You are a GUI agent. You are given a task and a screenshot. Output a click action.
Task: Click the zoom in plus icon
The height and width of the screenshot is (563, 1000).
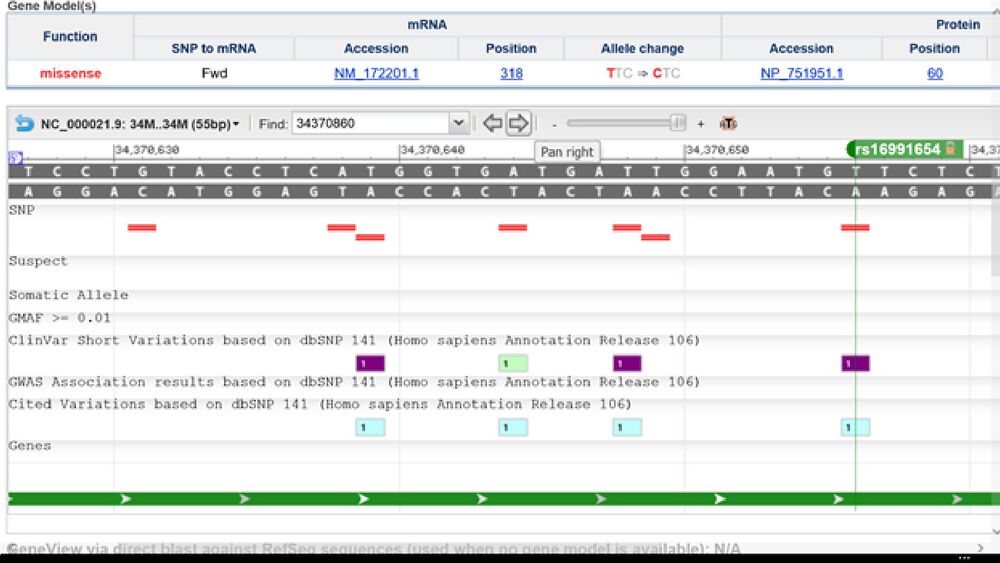(701, 124)
